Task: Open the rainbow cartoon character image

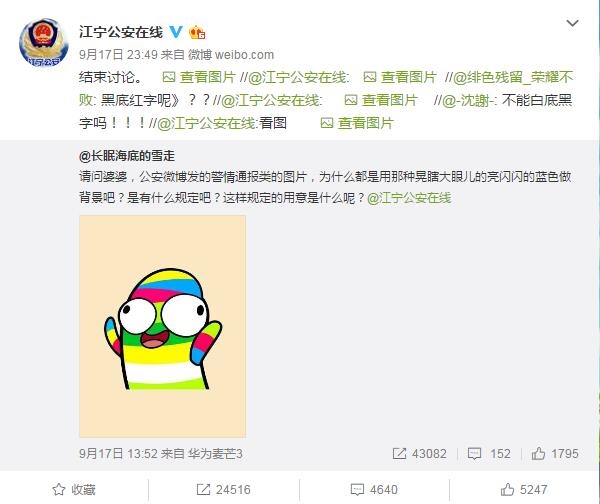Action: pyautogui.click(x=162, y=326)
